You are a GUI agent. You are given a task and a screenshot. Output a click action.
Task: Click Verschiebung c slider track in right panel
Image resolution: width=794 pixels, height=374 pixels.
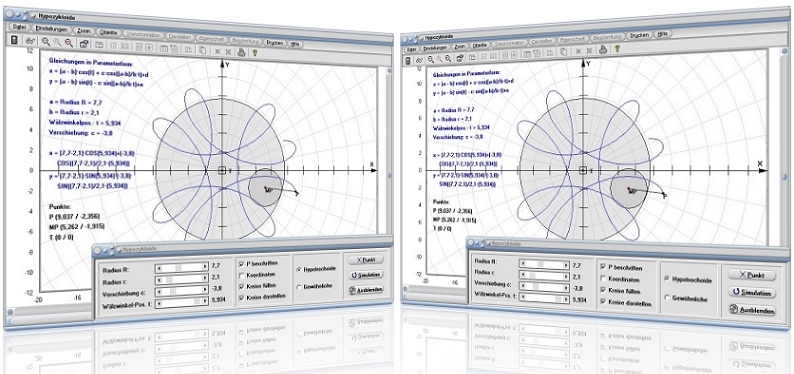tap(544, 287)
